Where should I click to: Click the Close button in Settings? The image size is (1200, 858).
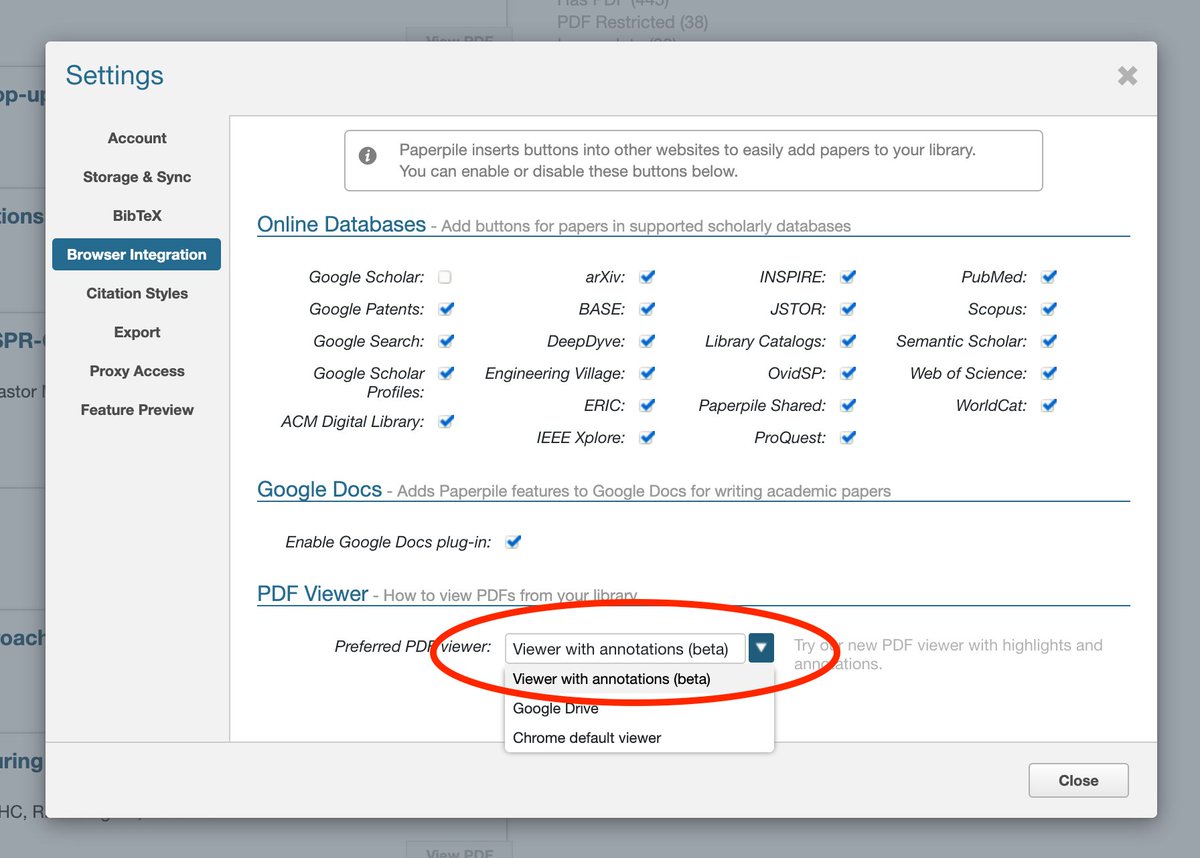pos(1078,780)
